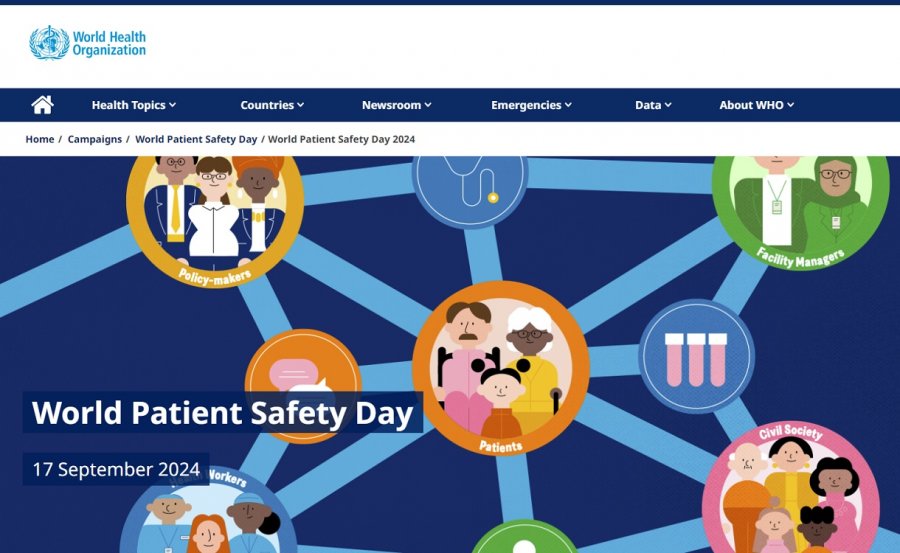The image size is (900, 553).
Task: Click the 17 September 2024 date label
Action: pyautogui.click(x=116, y=469)
